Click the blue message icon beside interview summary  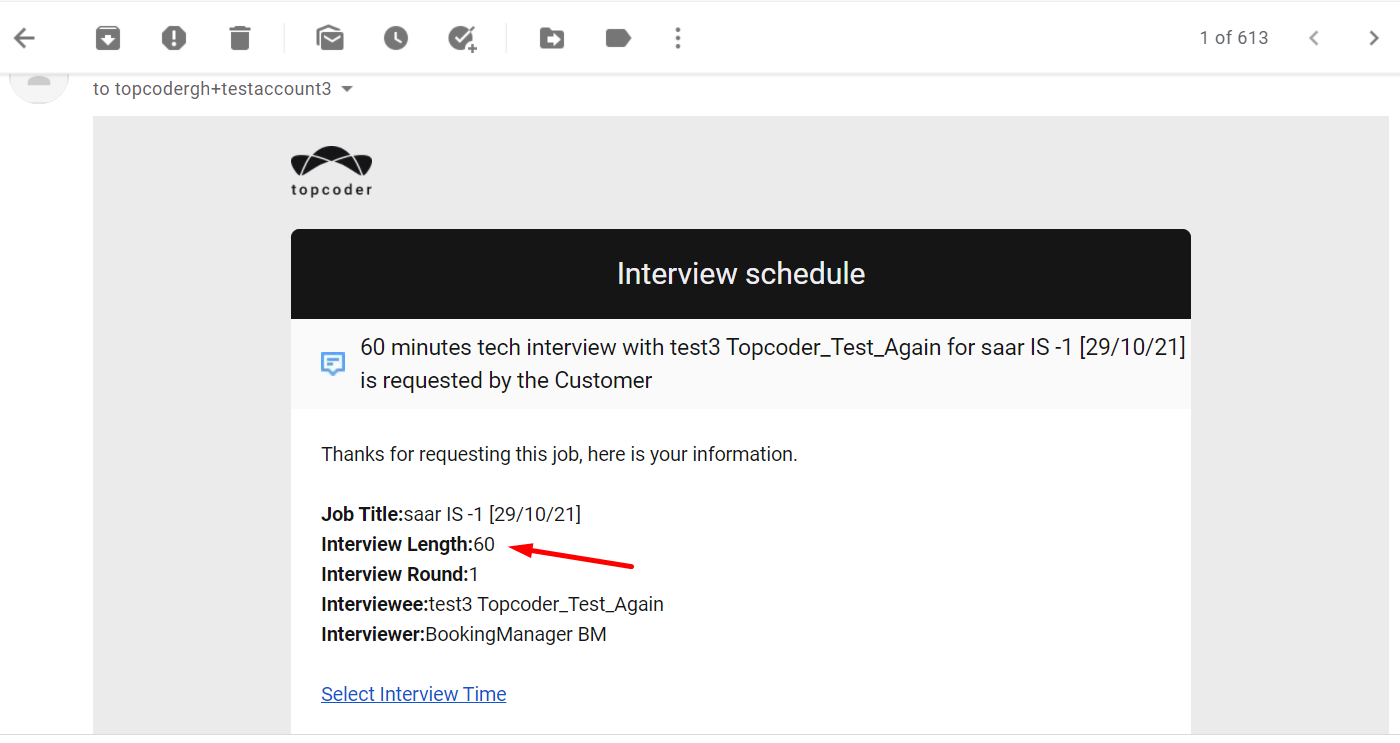(333, 363)
